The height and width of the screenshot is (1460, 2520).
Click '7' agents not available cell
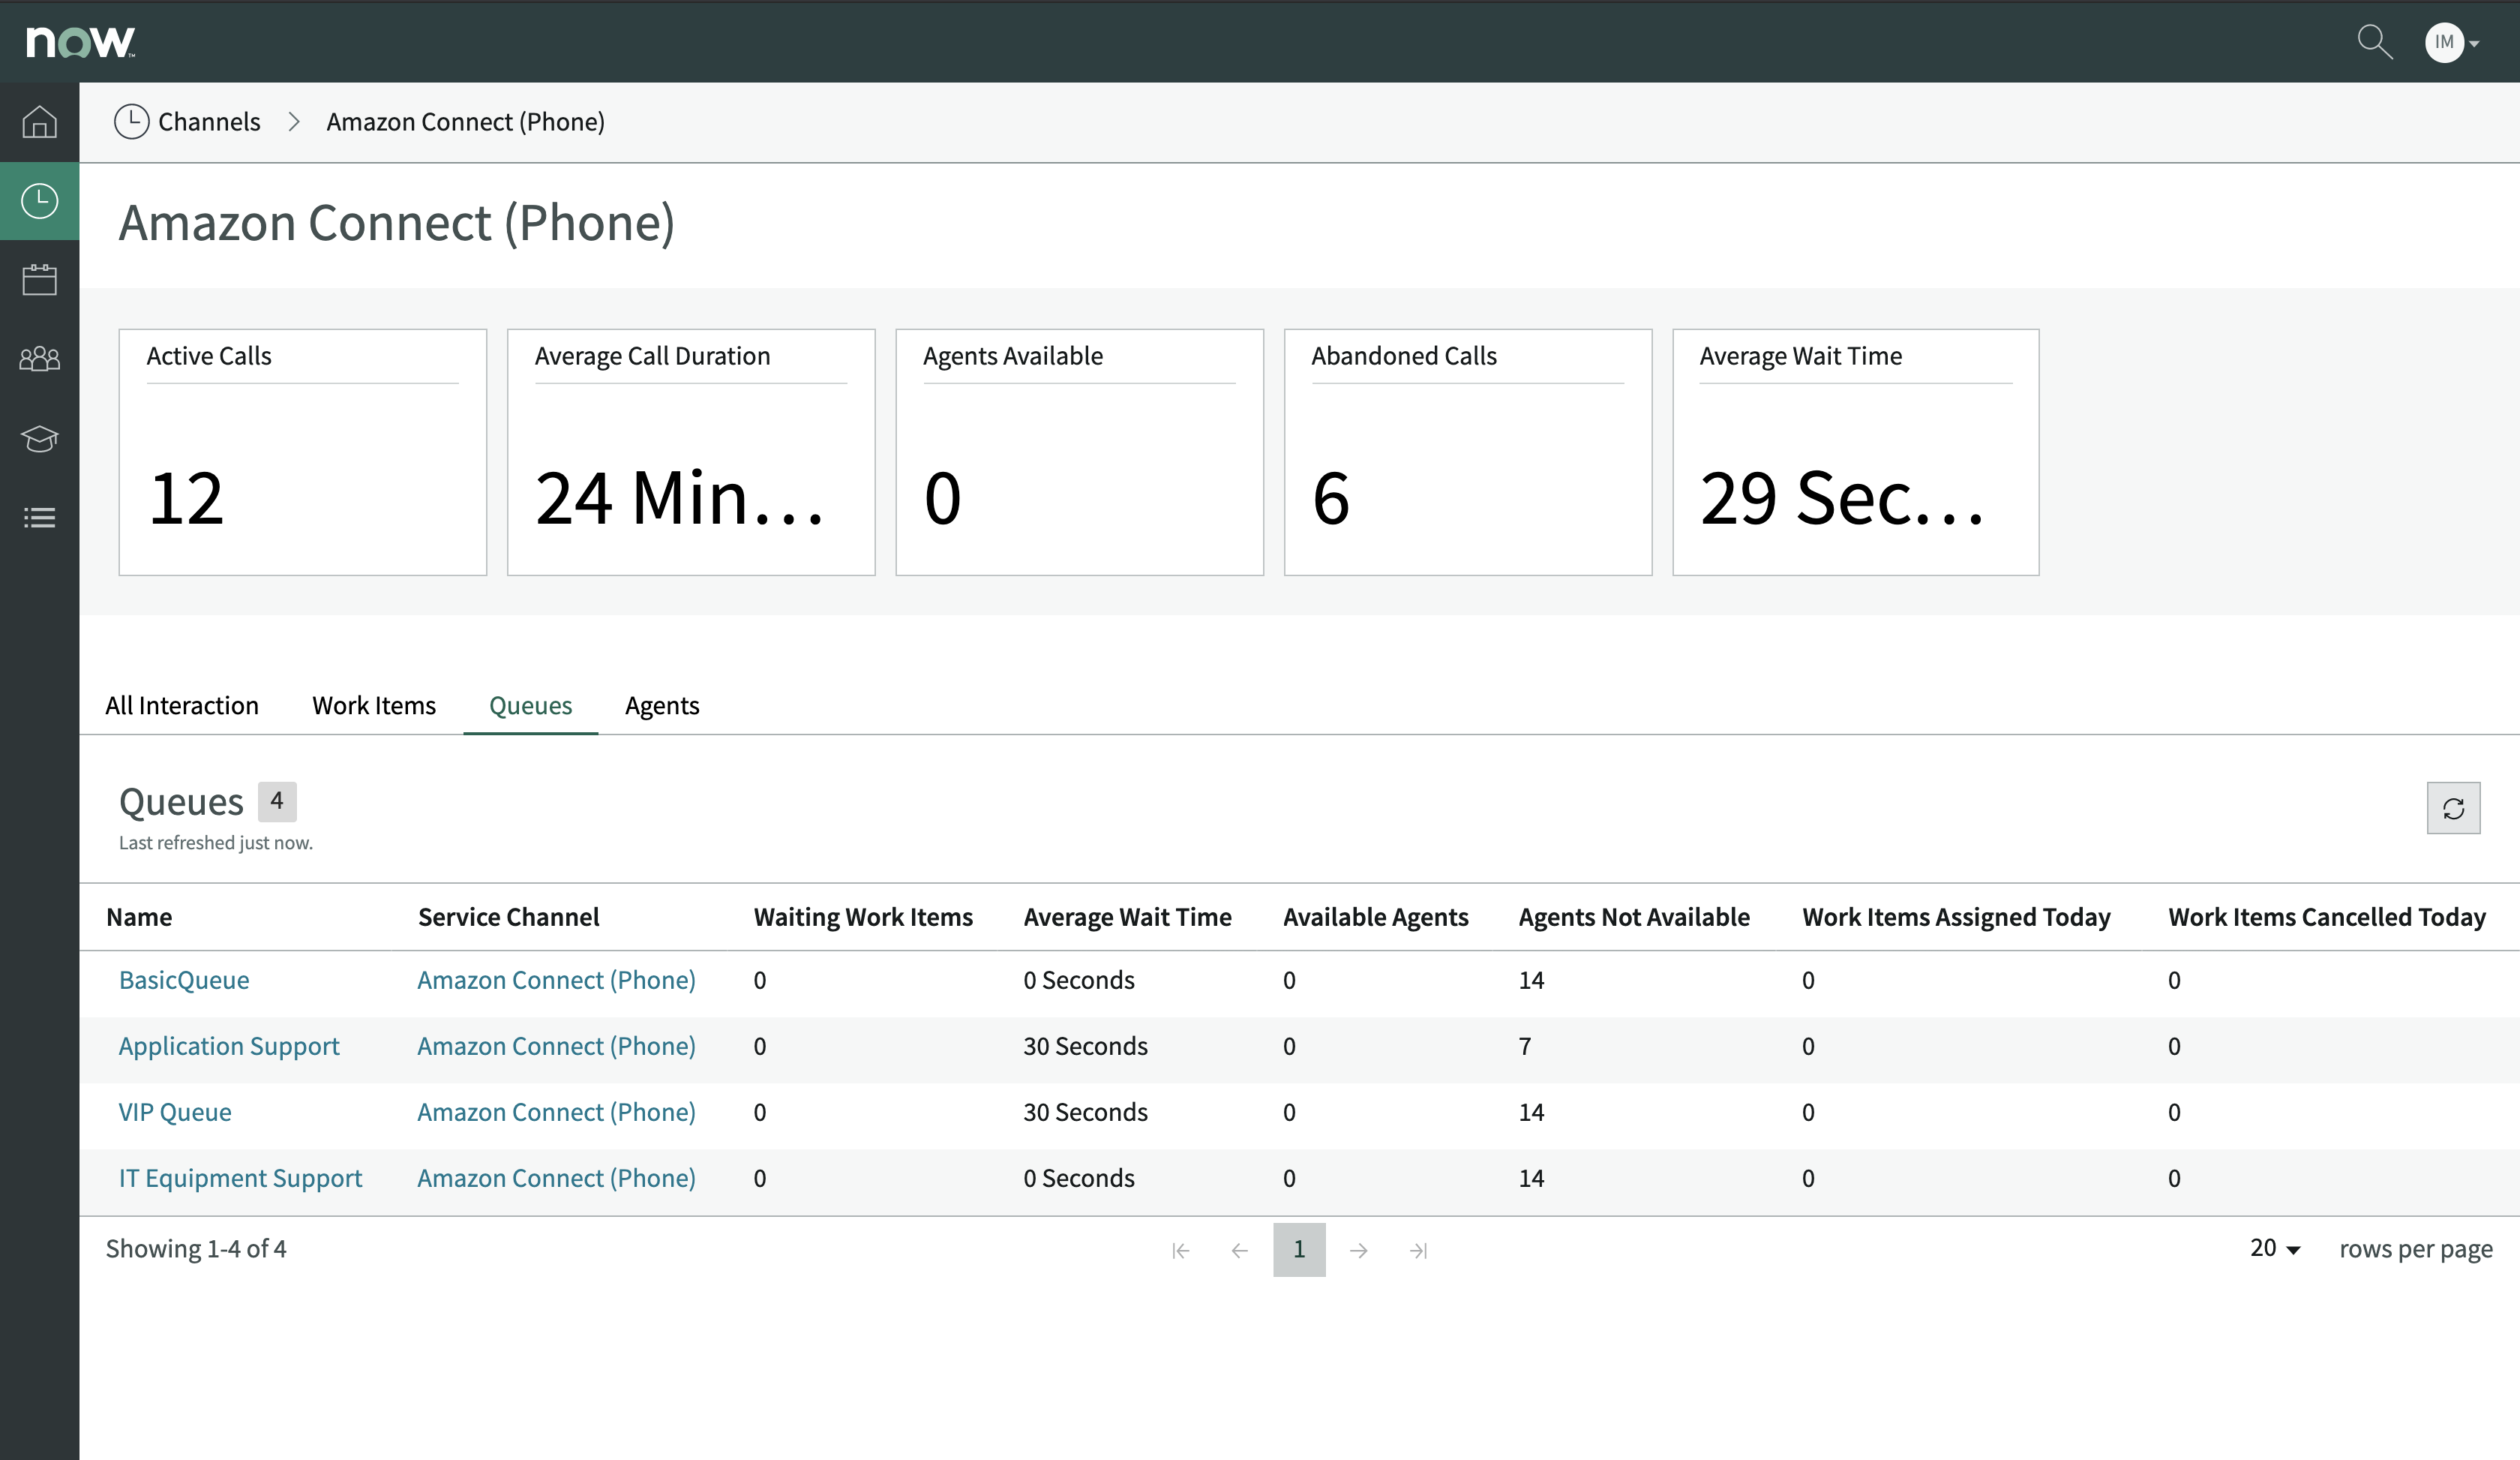(x=1525, y=1046)
